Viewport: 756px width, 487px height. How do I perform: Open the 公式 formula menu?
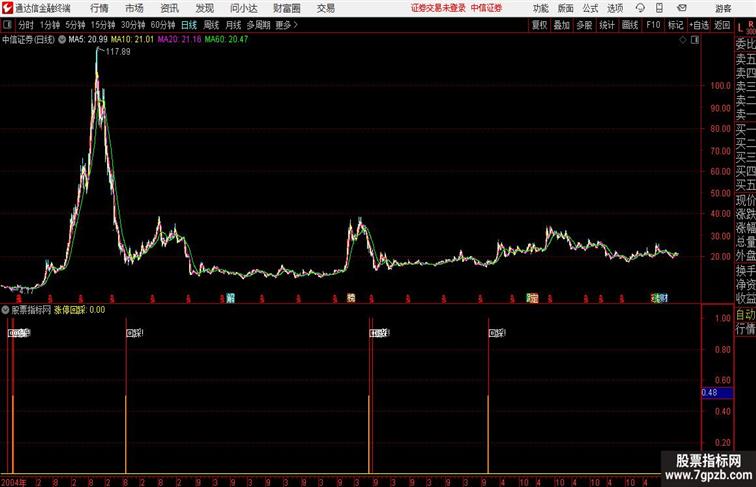pyautogui.click(x=590, y=8)
